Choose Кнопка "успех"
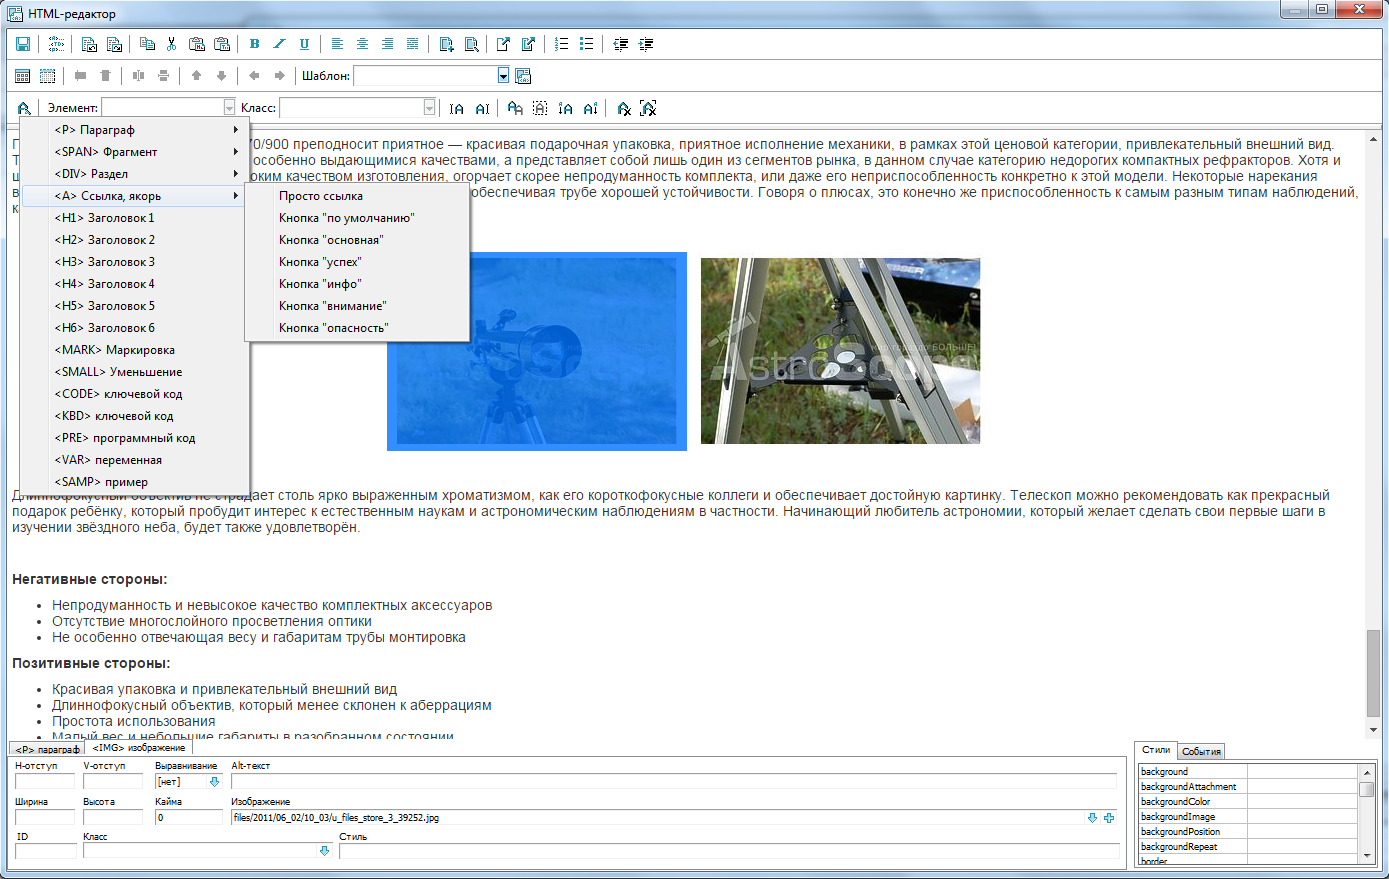1389x879 pixels. tap(358, 262)
